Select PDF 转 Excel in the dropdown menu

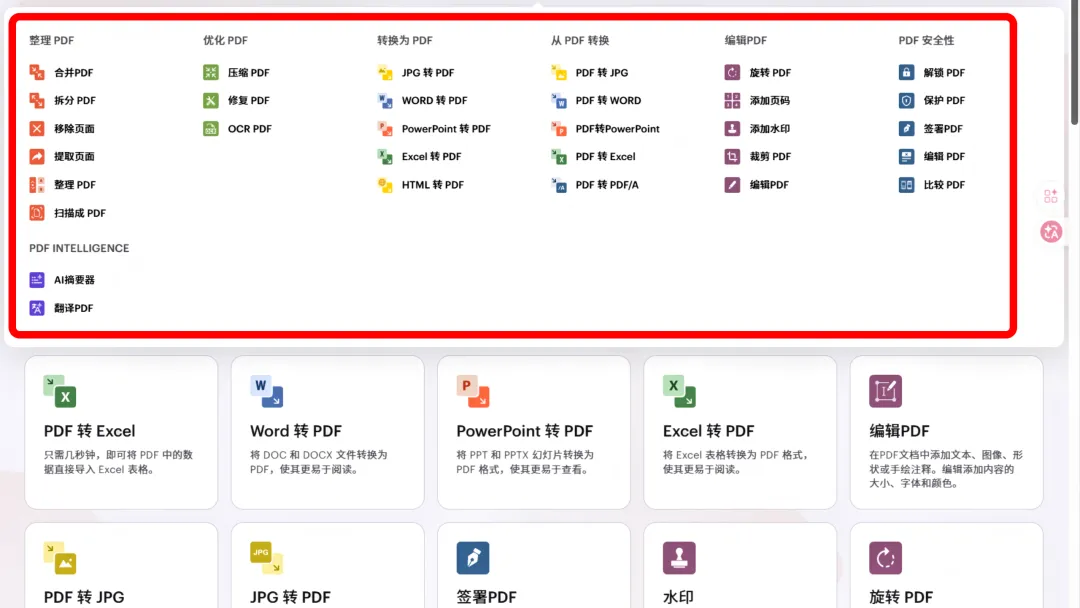[593, 156]
